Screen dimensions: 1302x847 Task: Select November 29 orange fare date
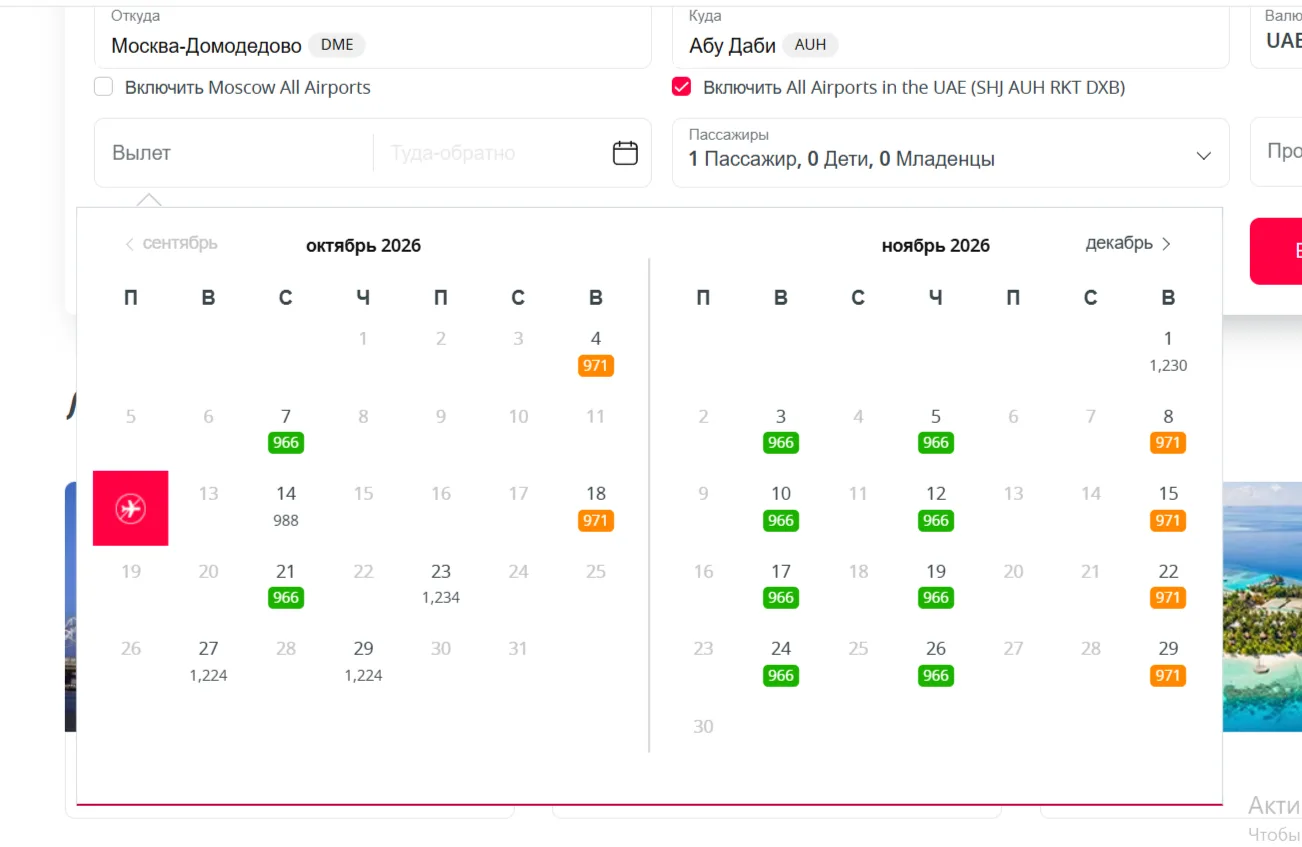point(1168,662)
